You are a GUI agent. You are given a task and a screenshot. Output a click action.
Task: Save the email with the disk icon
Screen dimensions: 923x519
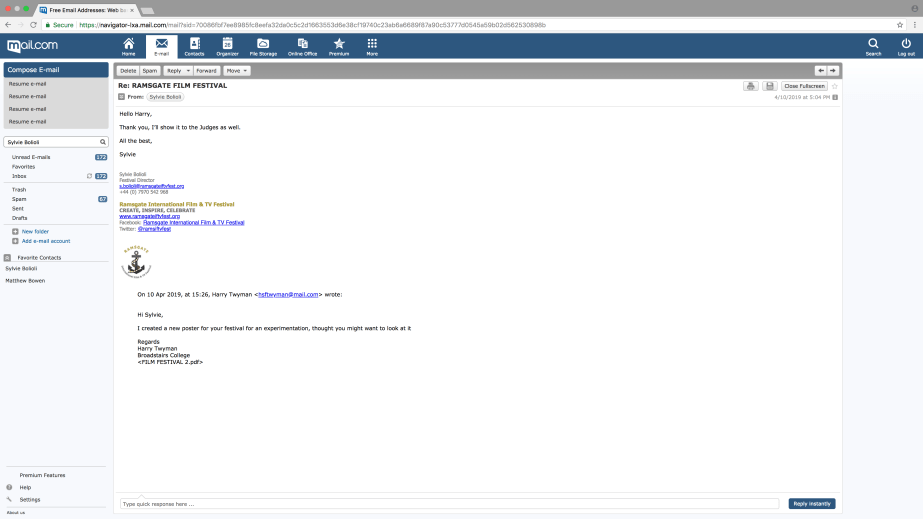tap(769, 86)
